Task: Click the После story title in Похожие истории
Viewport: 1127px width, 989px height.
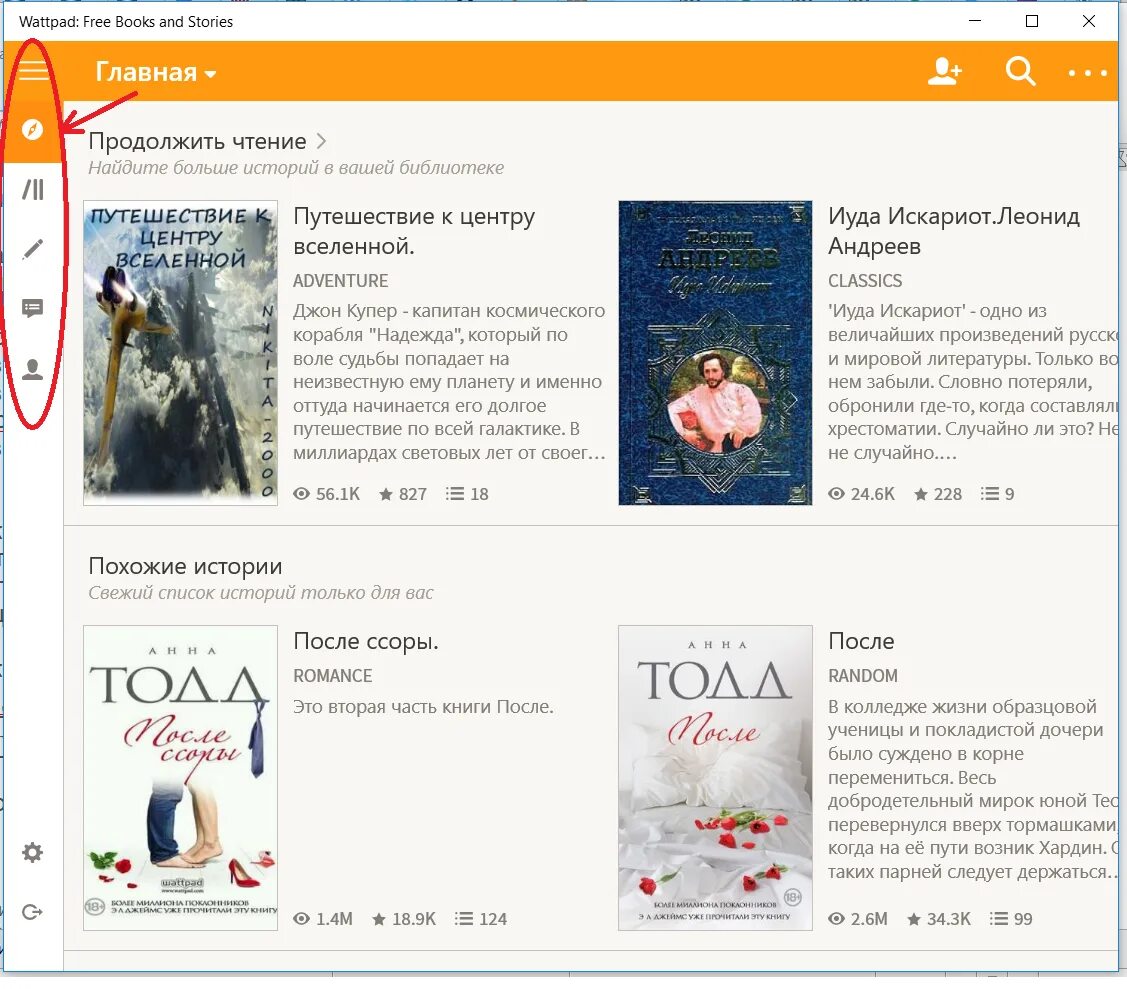Action: [x=861, y=641]
